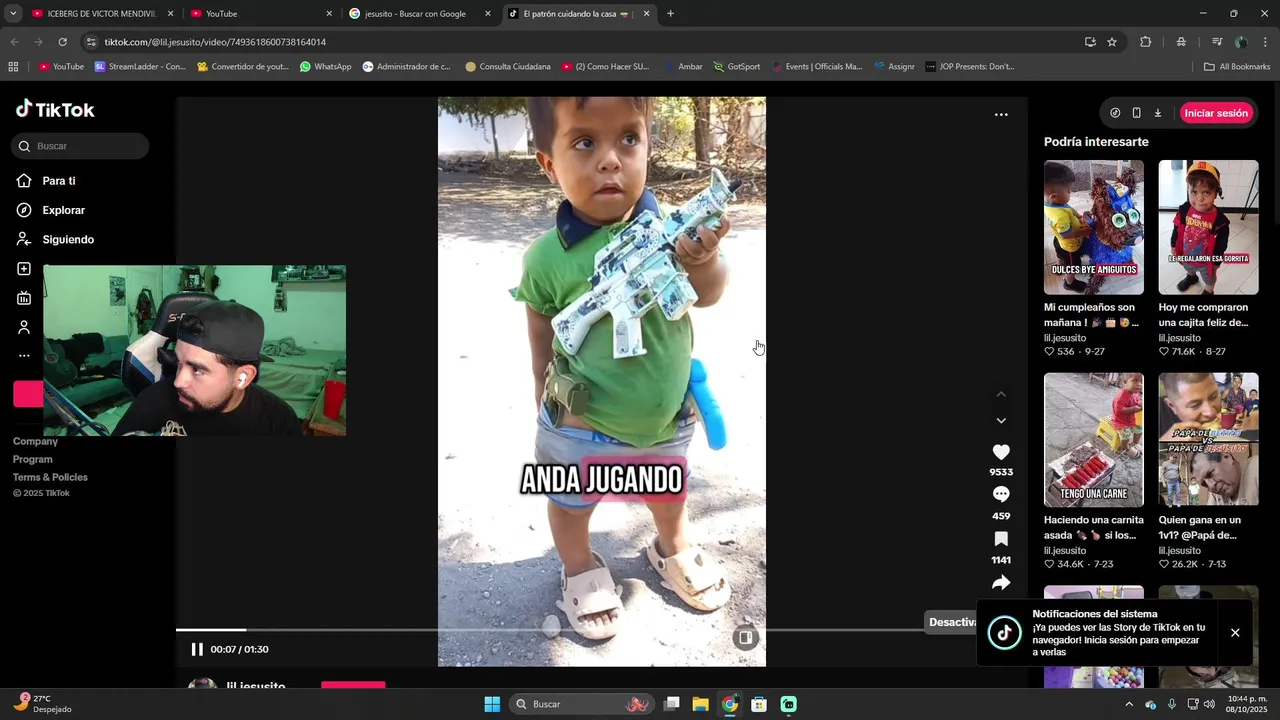Screen dimensions: 1280x720
Task: Open the Chrome apps grid icon
Action: click(x=13, y=67)
